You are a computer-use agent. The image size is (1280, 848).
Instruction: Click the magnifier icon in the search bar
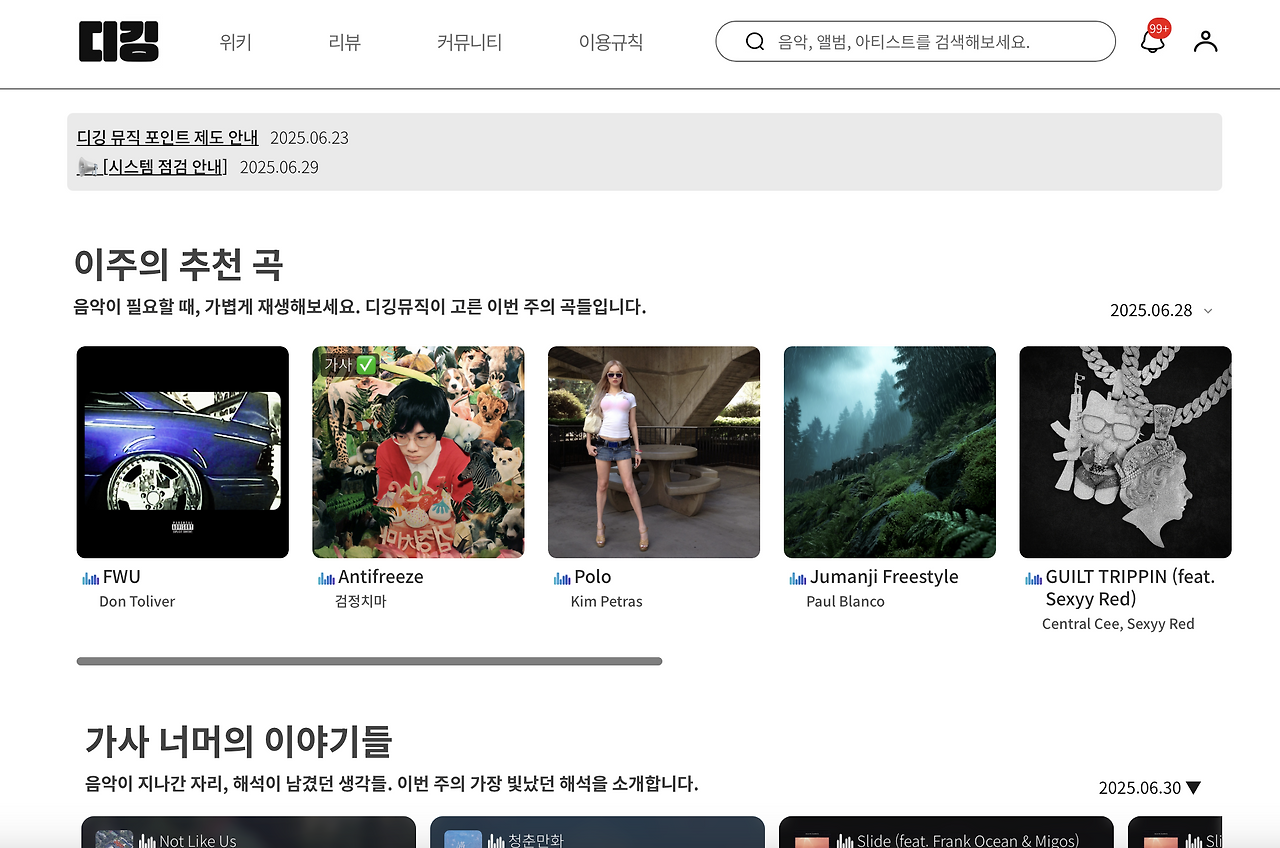(755, 41)
